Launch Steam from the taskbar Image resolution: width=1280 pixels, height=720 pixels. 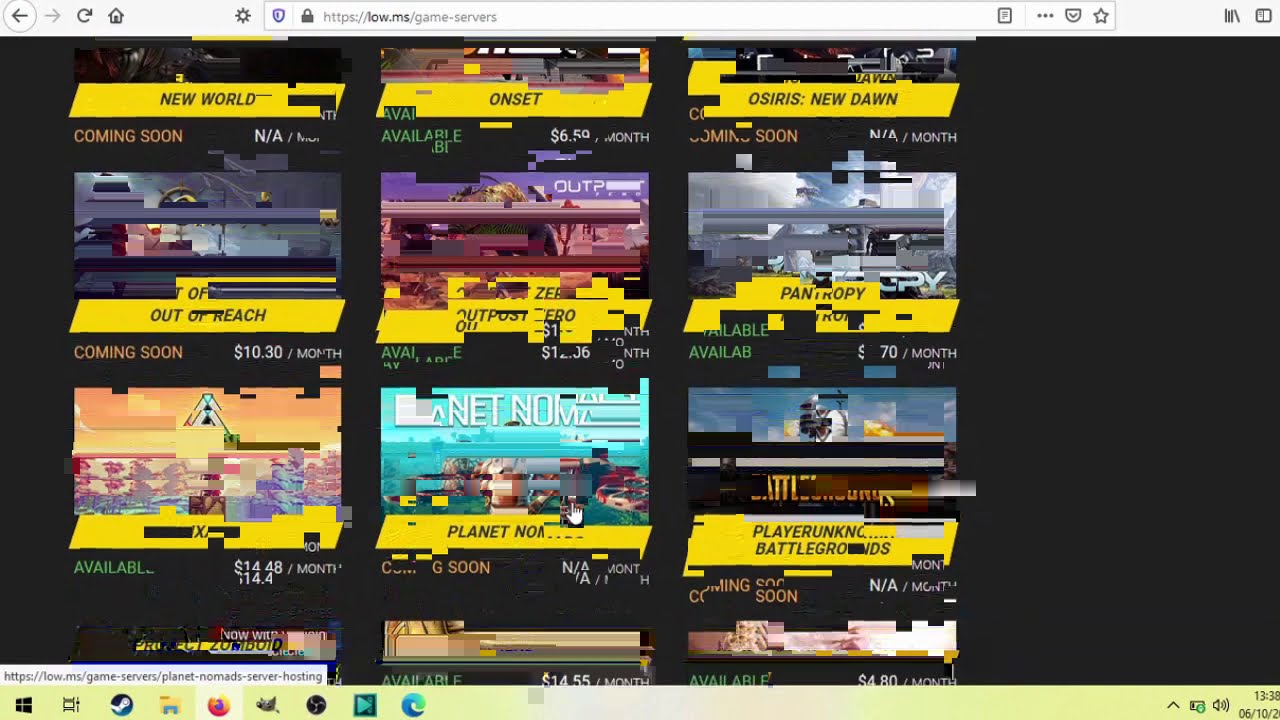pos(121,705)
